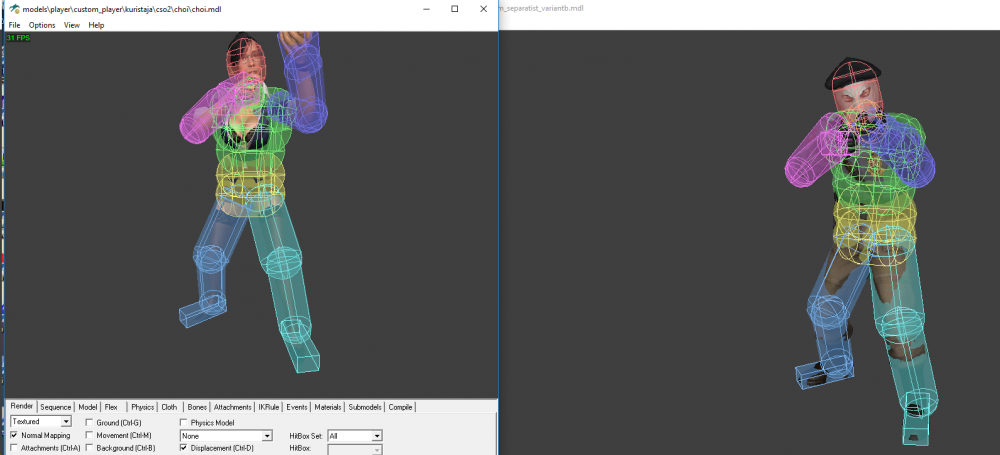Open the View menu
The image size is (1000, 455).
click(71, 25)
